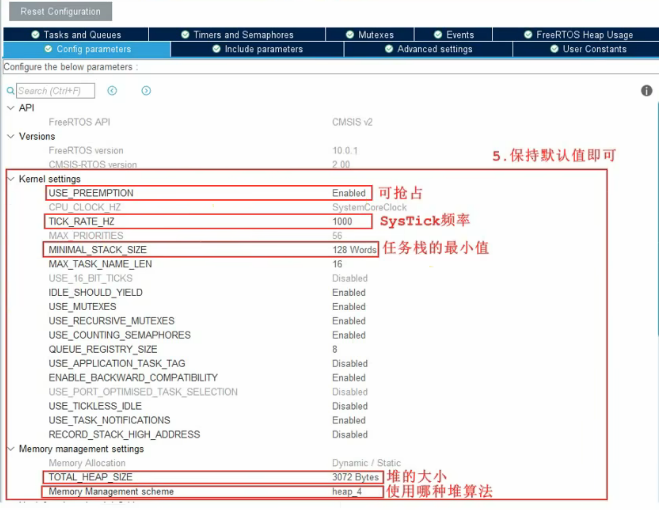Open the Advanced settings tab

tap(428, 49)
